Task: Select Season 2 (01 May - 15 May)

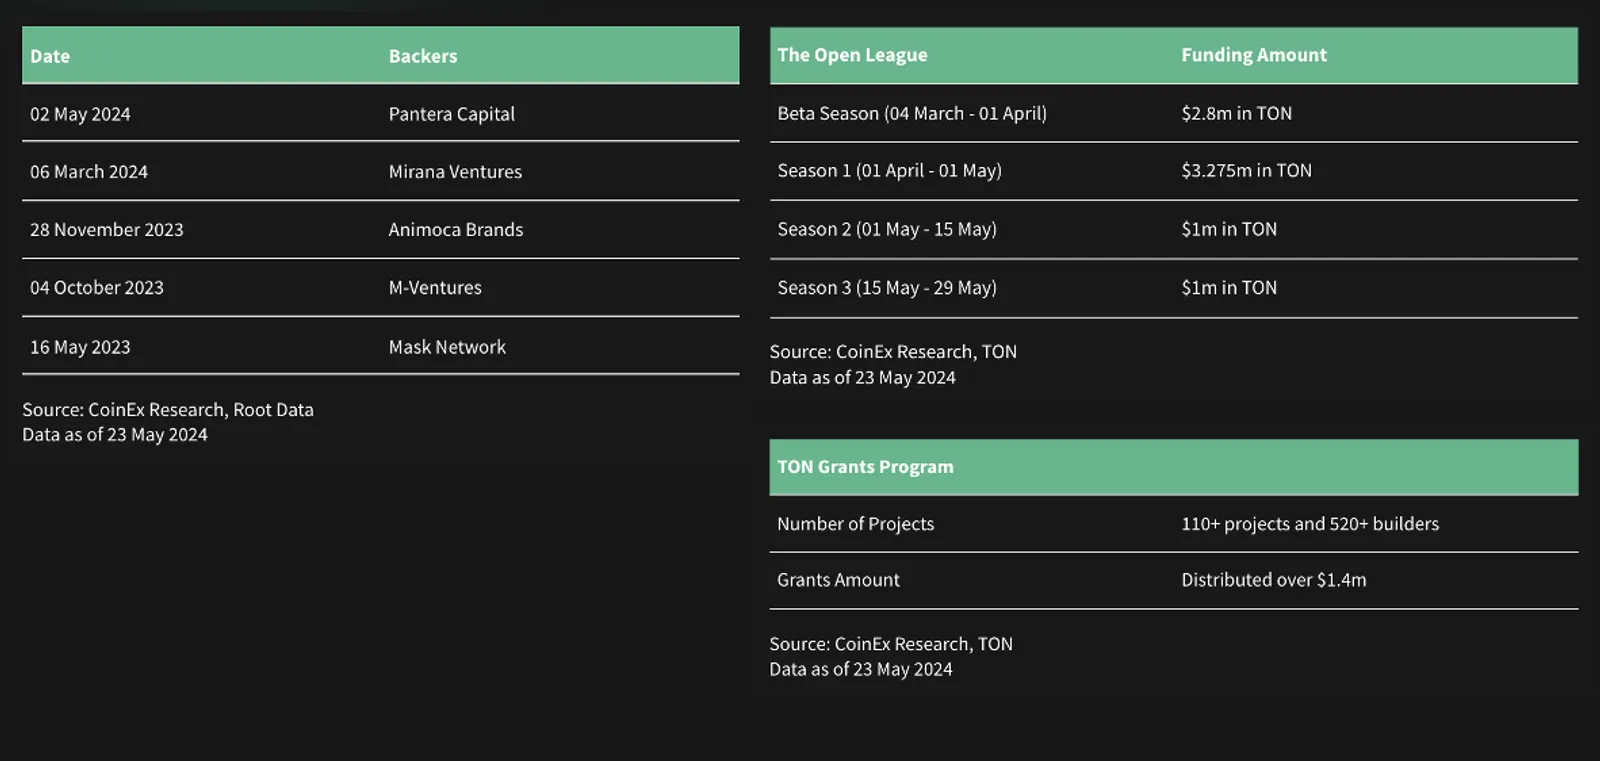Action: (x=887, y=229)
